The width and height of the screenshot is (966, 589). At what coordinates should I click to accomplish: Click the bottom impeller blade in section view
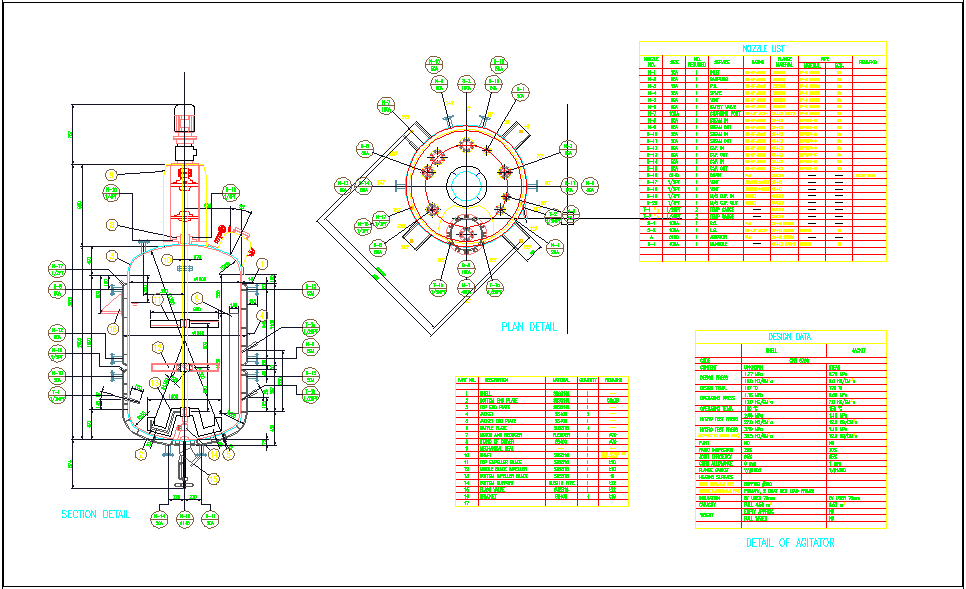(x=184, y=368)
